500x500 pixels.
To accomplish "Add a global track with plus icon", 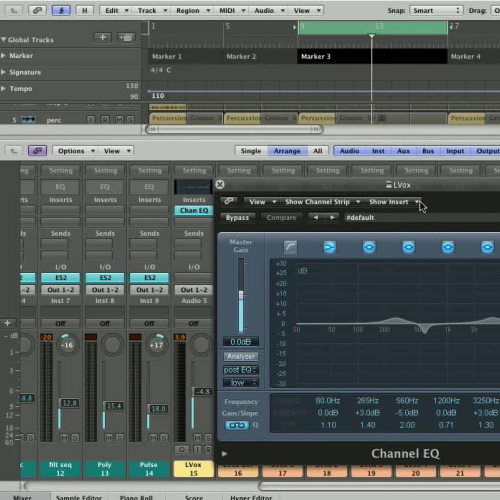I will pyautogui.click(x=103, y=37).
